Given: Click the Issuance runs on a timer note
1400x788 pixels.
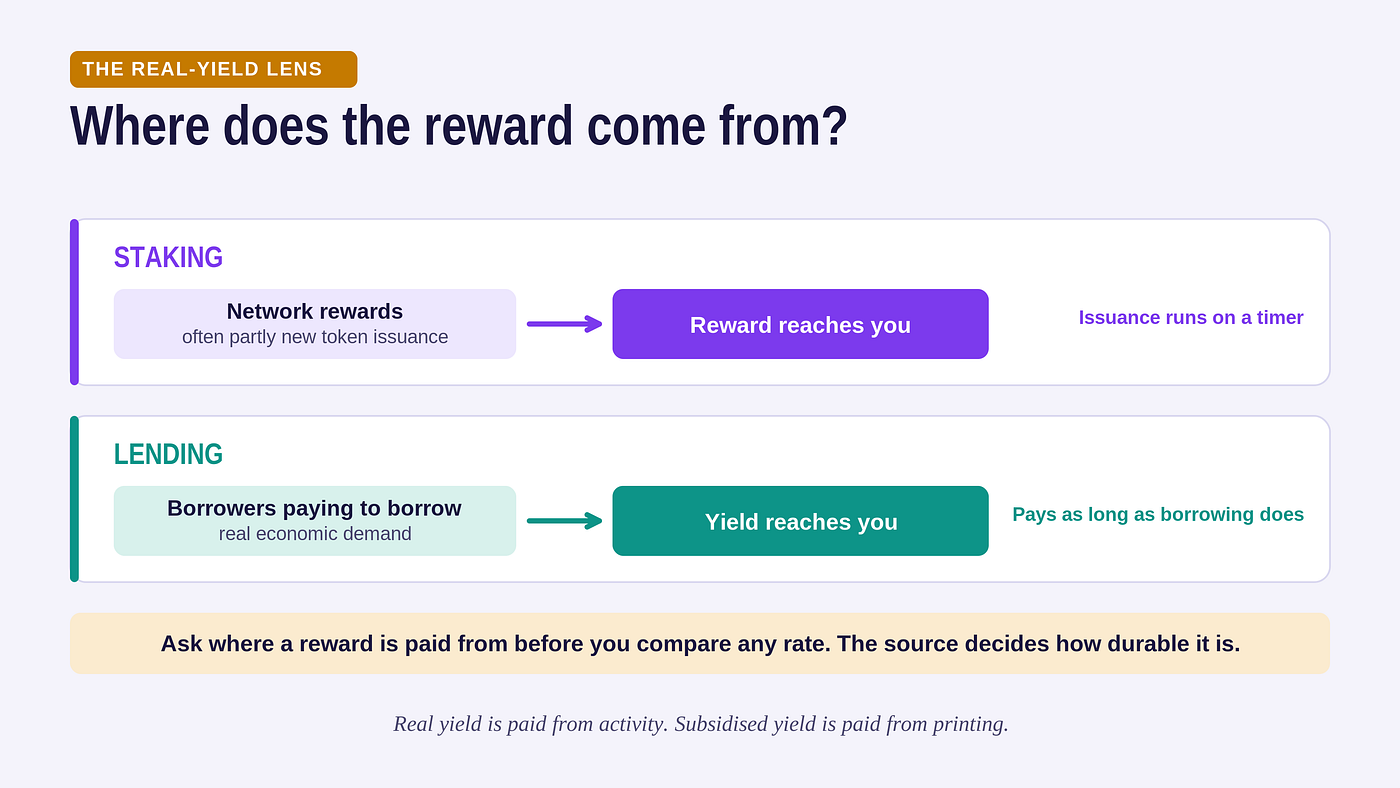Looking at the screenshot, I should tap(1191, 318).
